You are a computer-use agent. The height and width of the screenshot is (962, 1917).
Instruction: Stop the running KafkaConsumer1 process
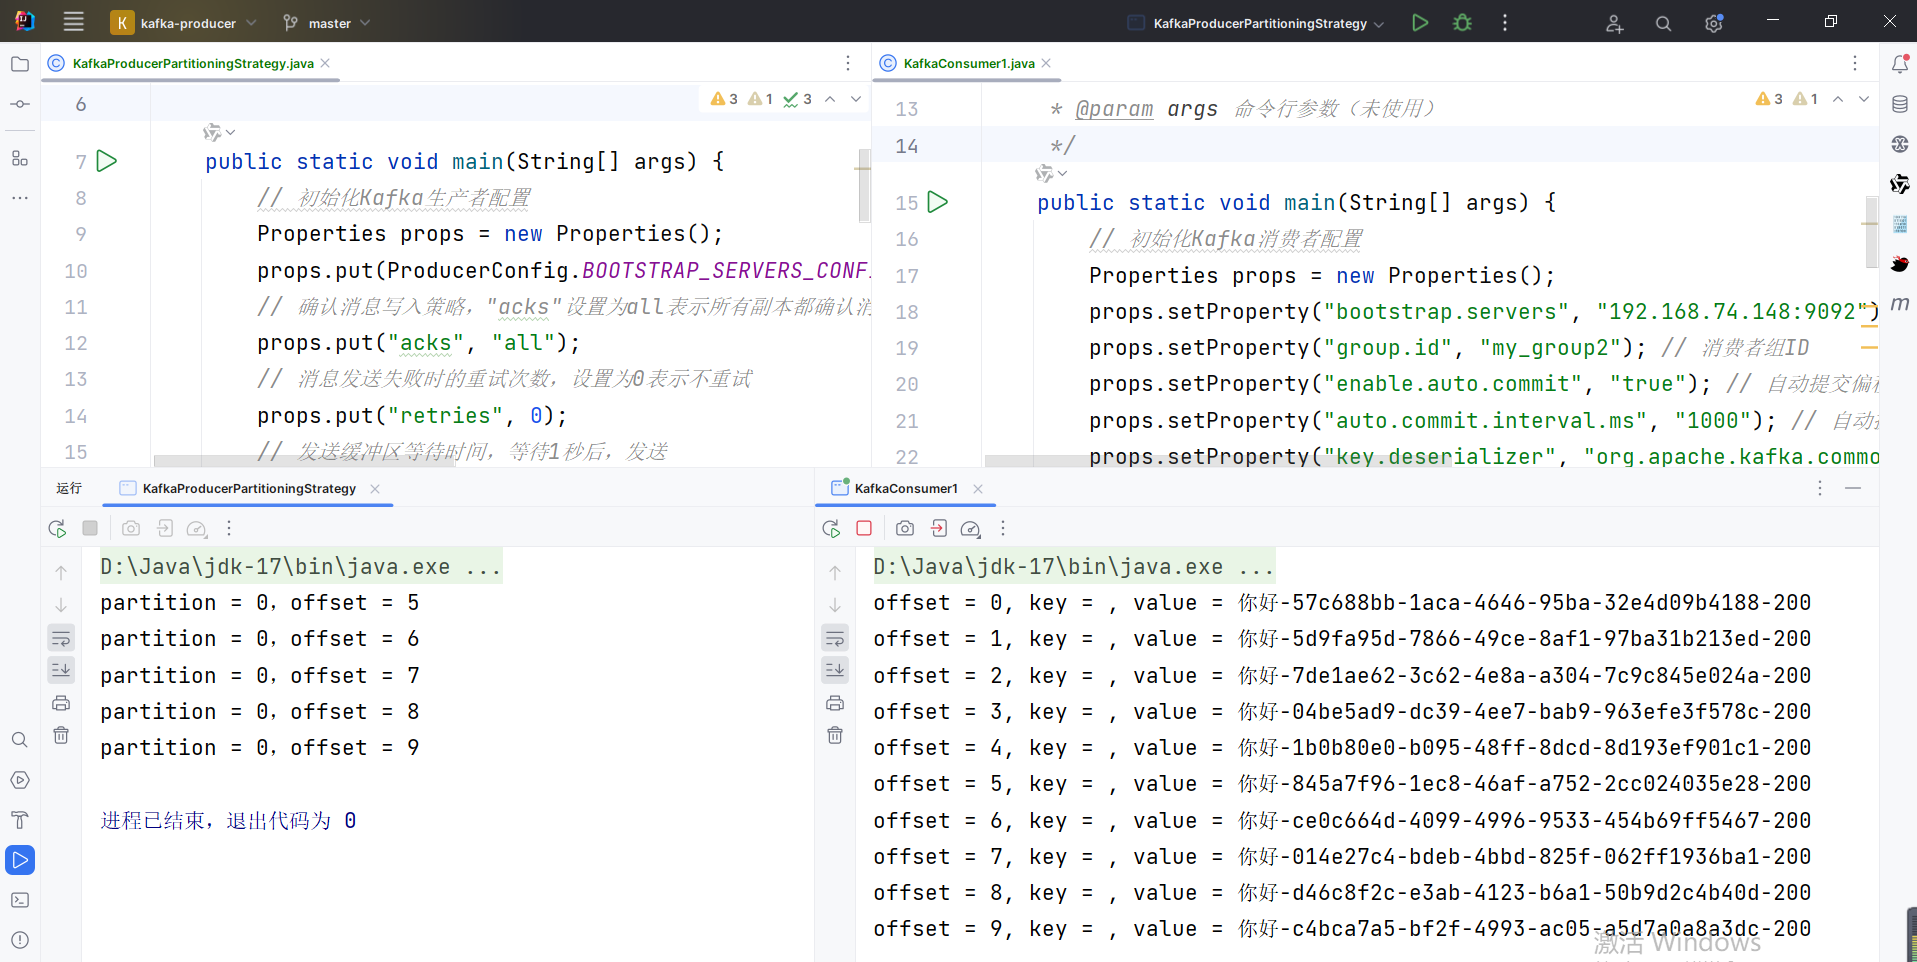[x=864, y=528]
